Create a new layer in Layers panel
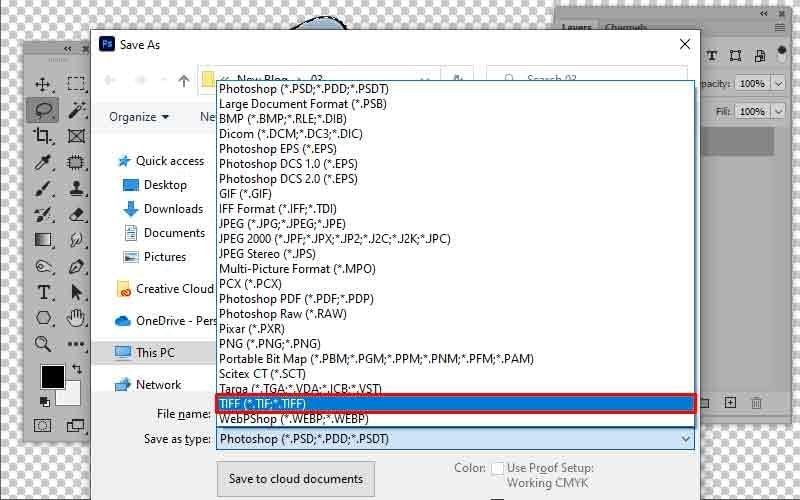This screenshot has width=800, height=500. click(730, 403)
